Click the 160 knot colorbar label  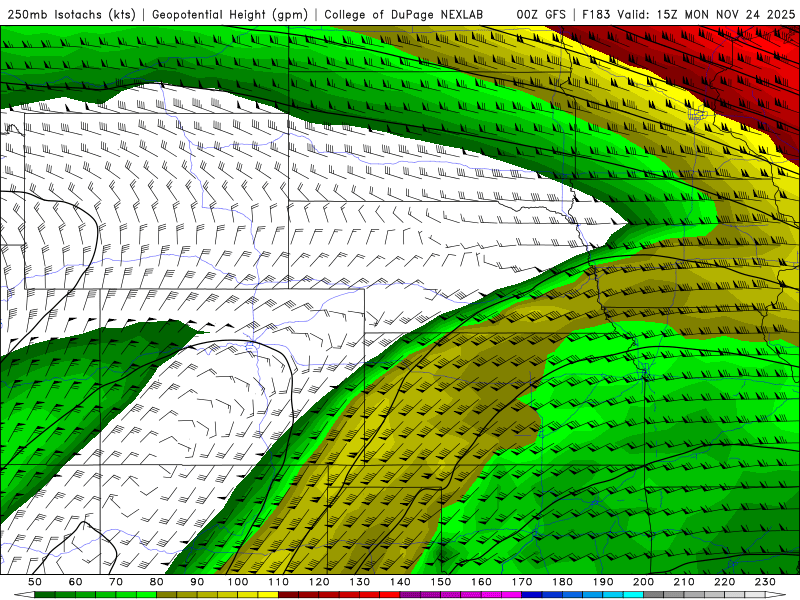[481, 582]
